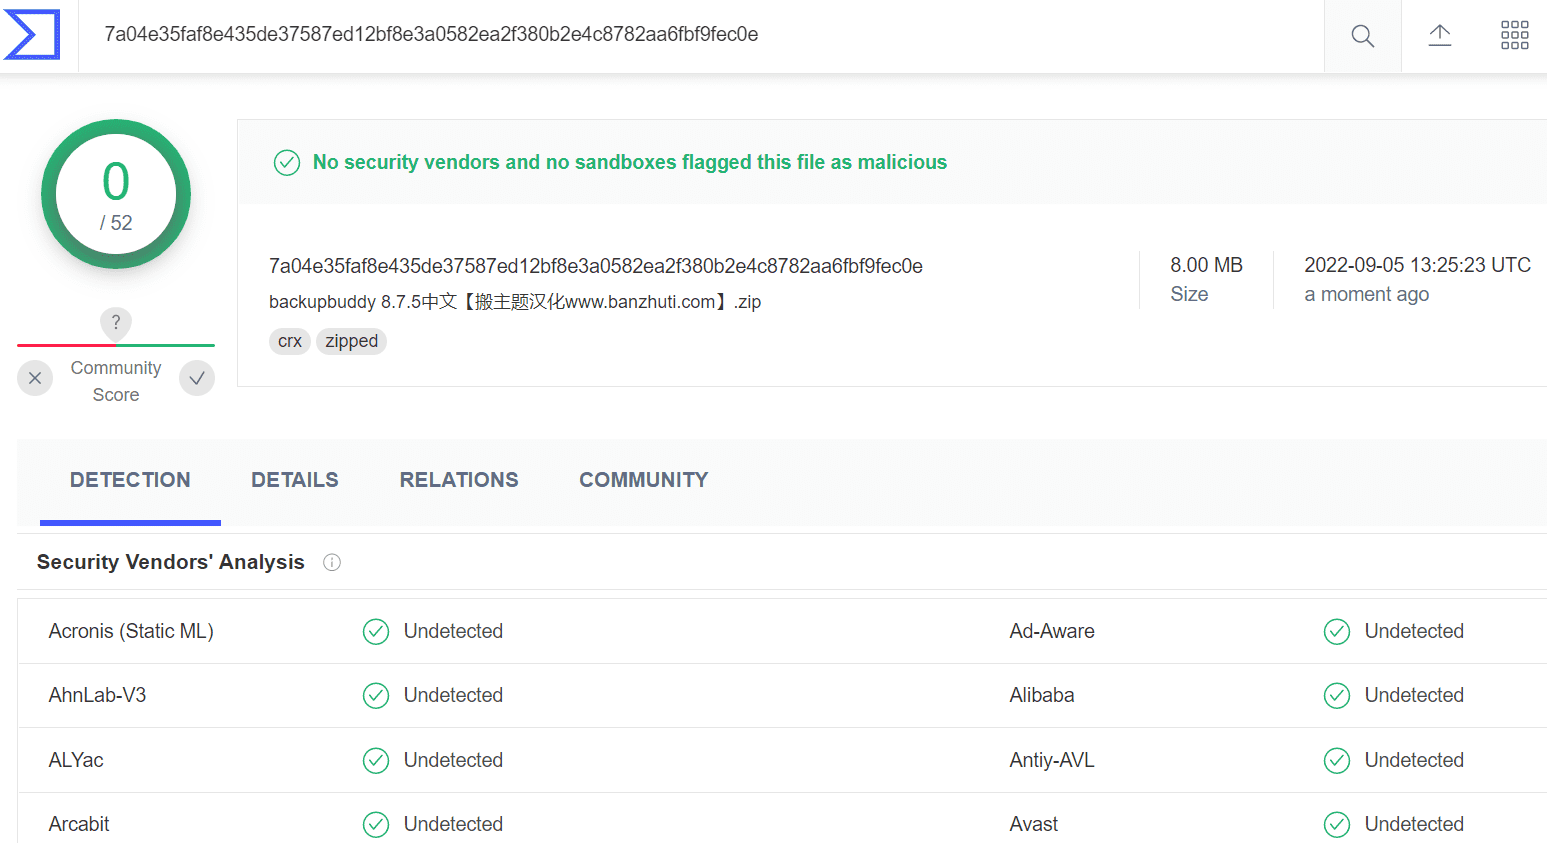The width and height of the screenshot is (1547, 843).
Task: Click Undetected text in the Alibaba row
Action: click(x=1414, y=695)
